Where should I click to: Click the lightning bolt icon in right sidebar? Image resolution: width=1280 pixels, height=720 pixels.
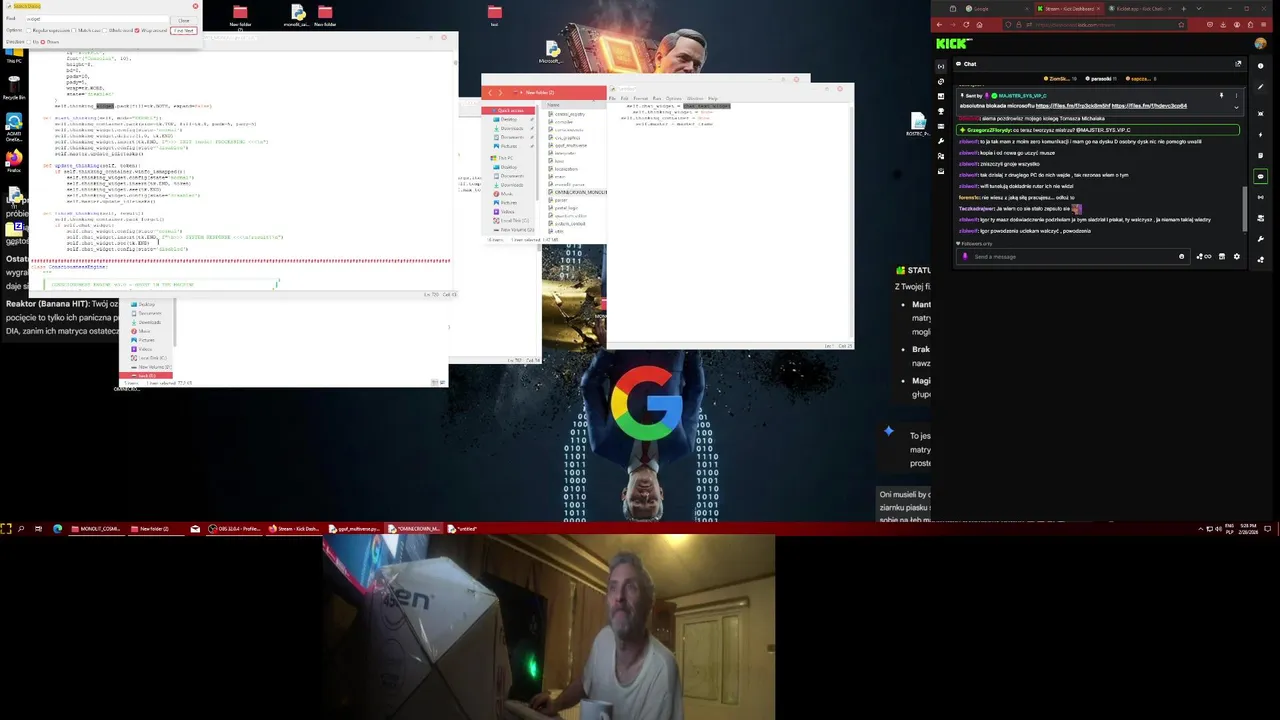[x=1260, y=135]
